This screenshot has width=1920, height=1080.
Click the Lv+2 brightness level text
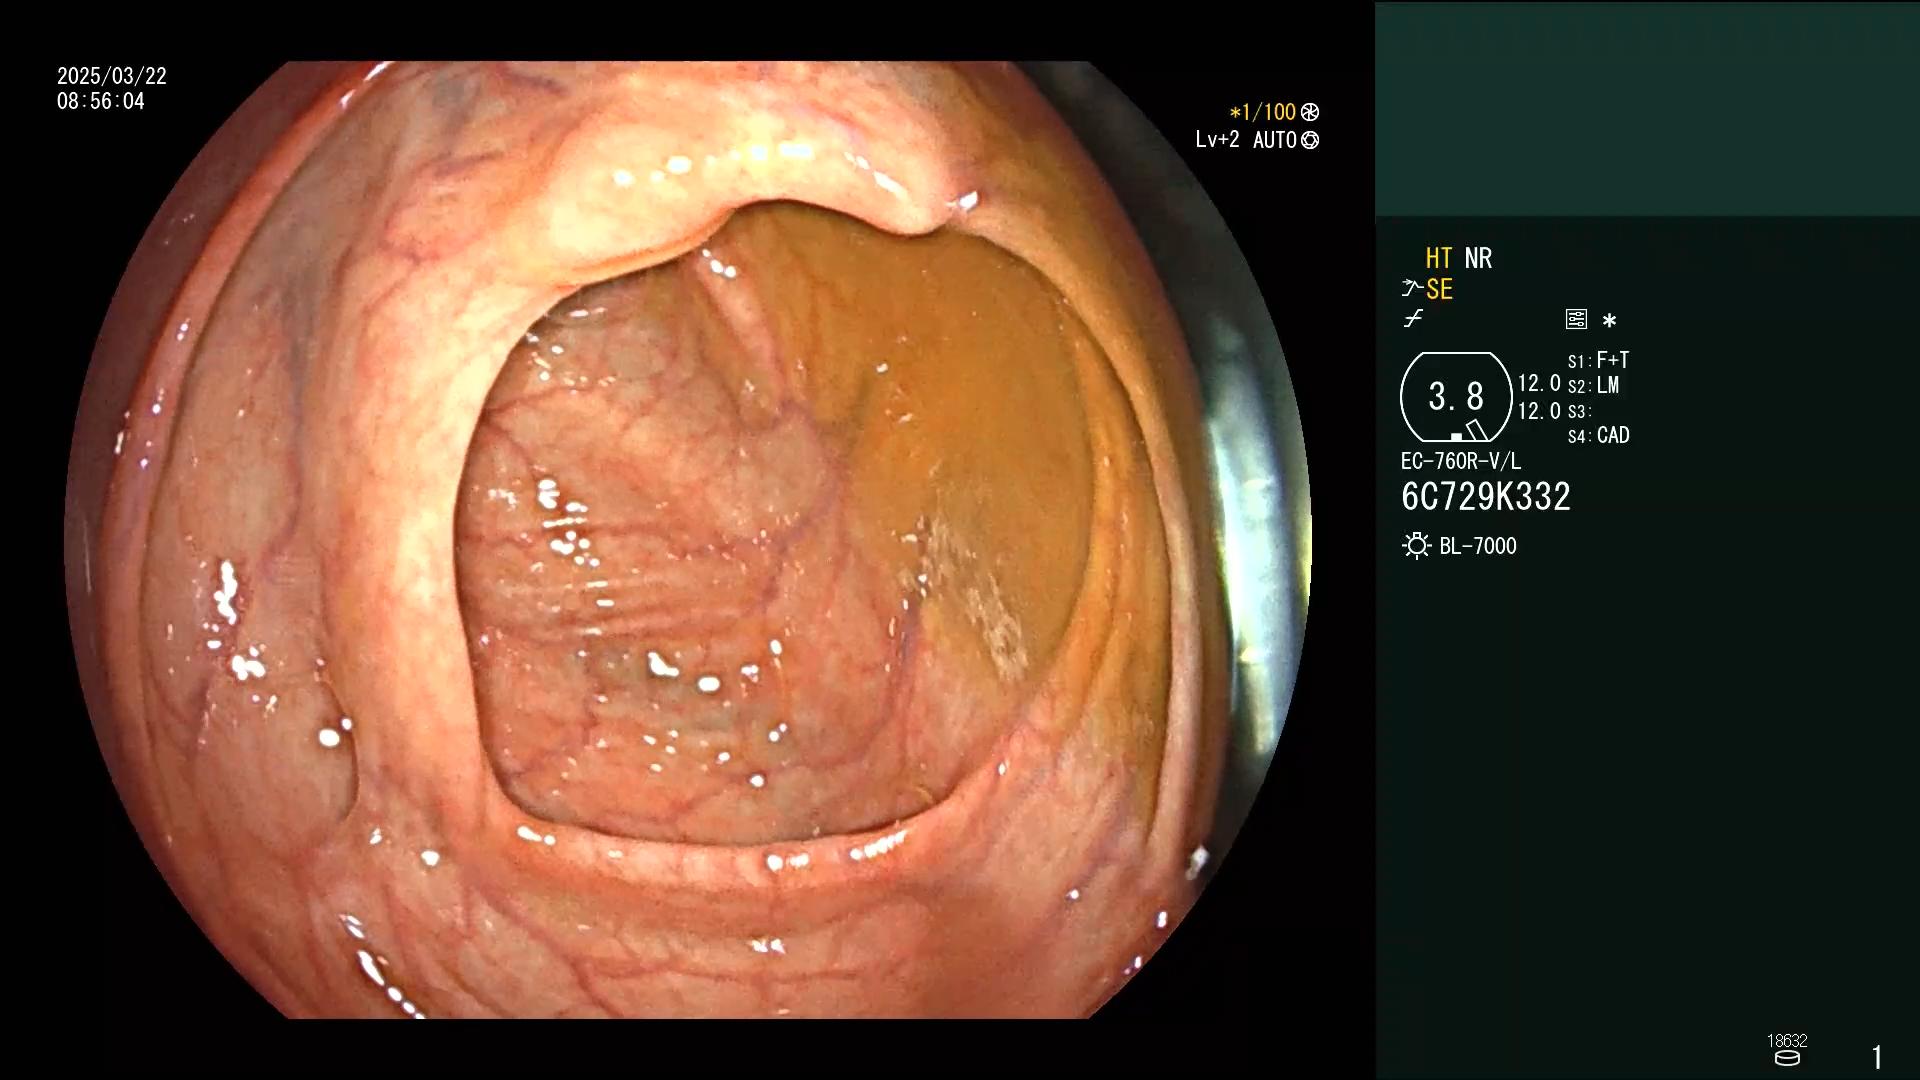pyautogui.click(x=1217, y=140)
